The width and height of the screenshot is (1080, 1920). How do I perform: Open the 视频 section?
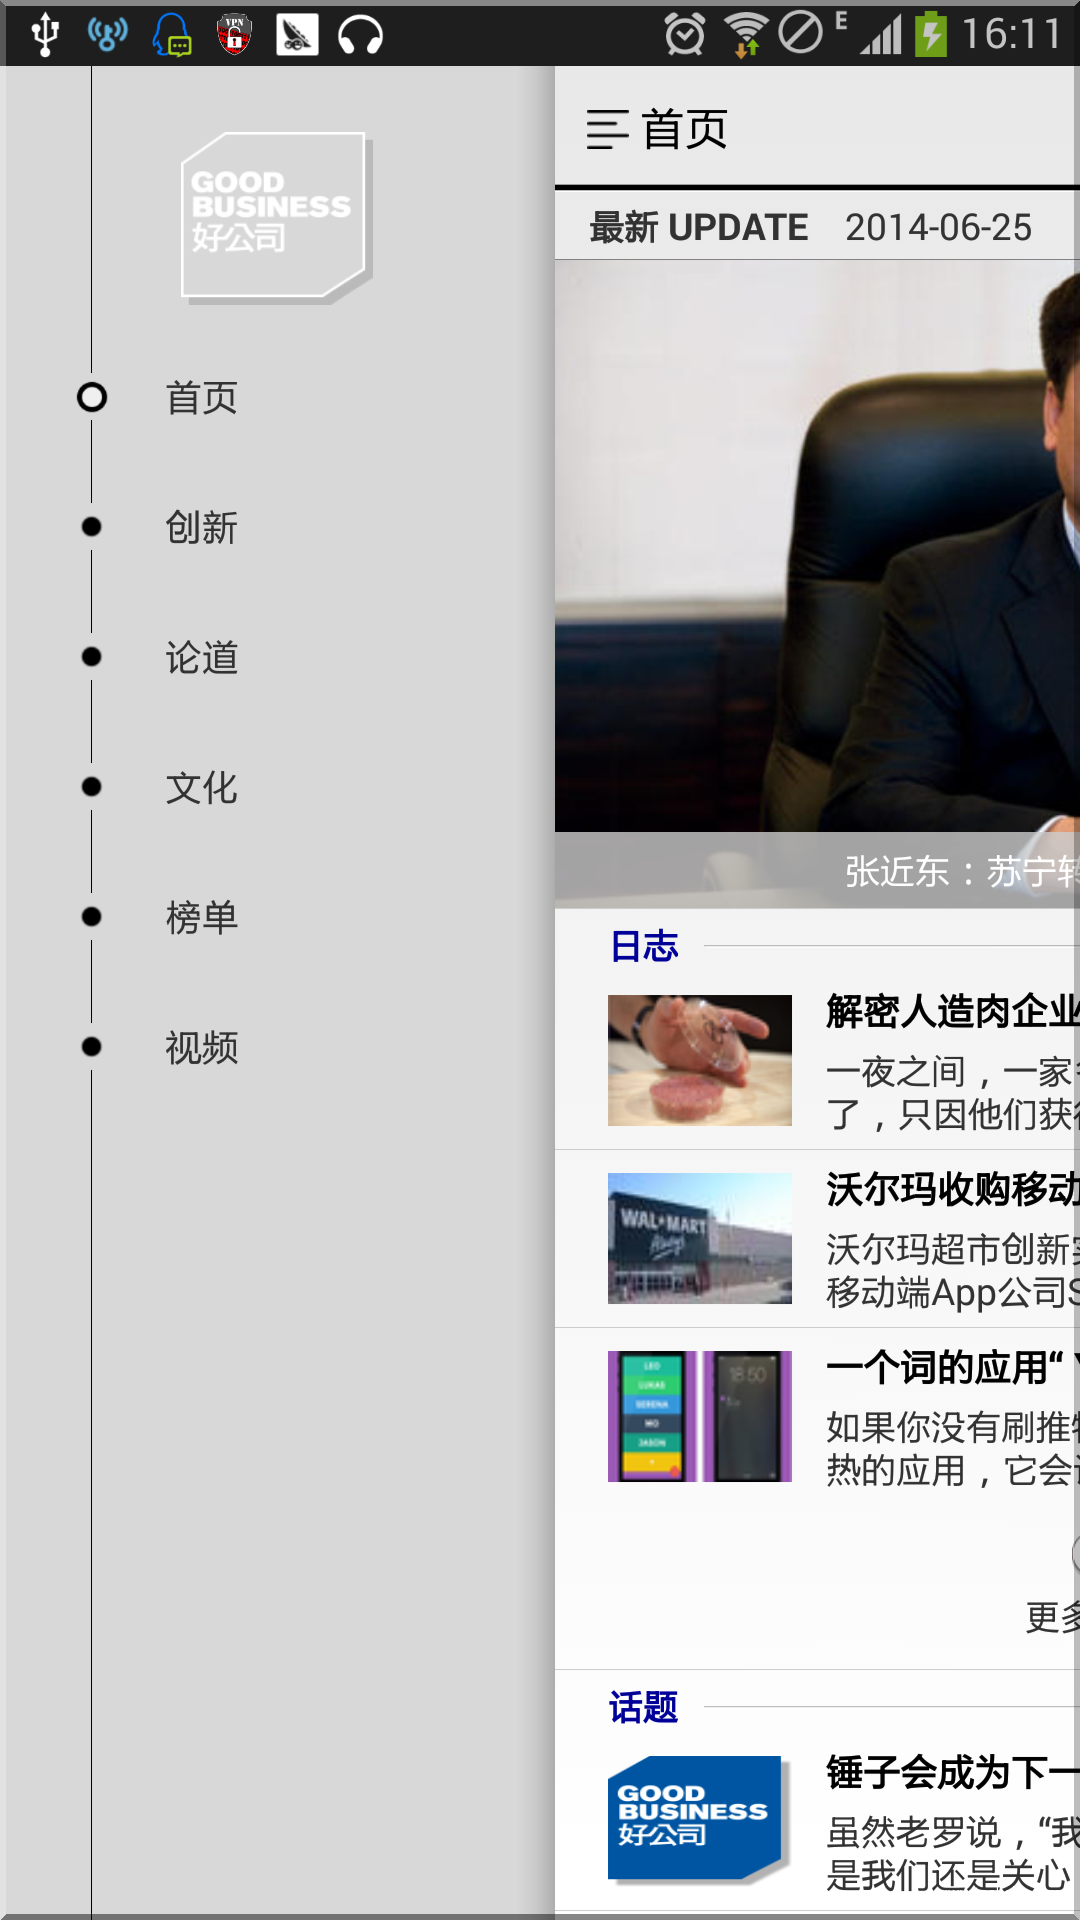(201, 1048)
